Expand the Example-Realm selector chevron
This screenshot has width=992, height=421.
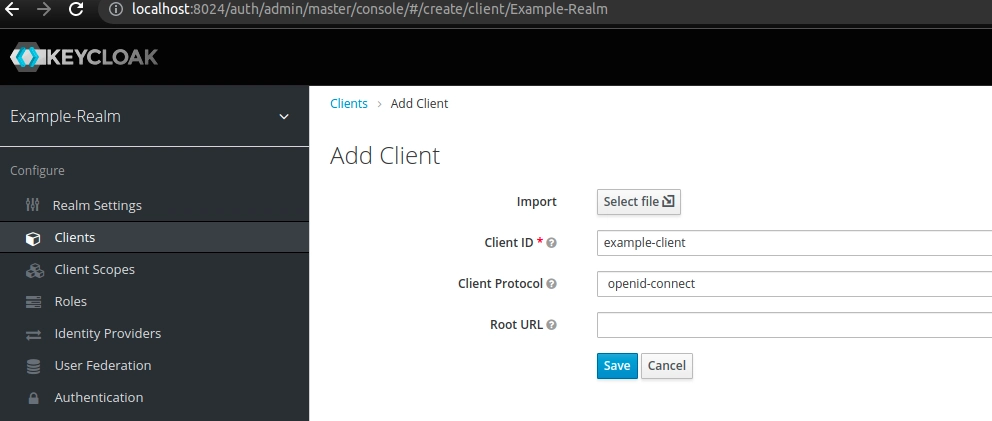point(284,116)
